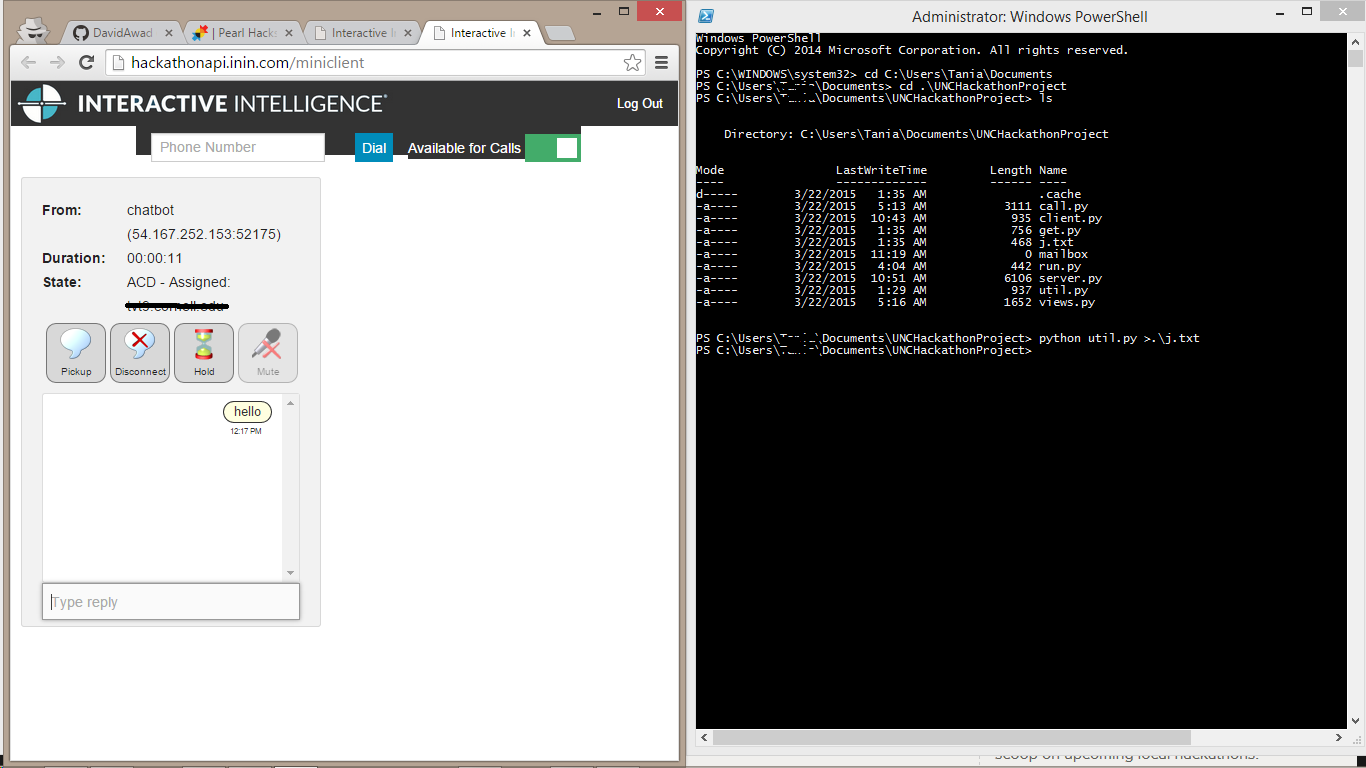Click the hello chat message bubble

click(x=247, y=412)
